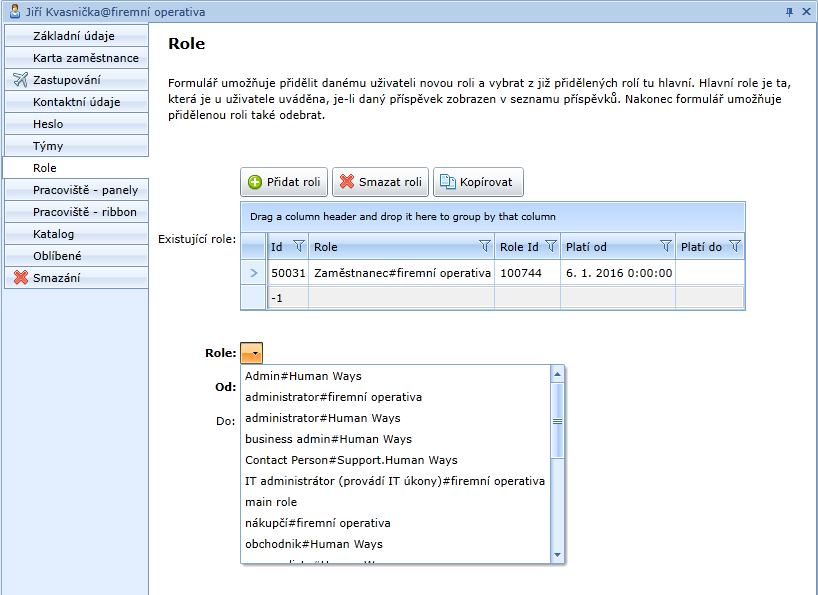The width and height of the screenshot is (818, 595).
Task: Switch to the Základní údaje tab
Action: 76,36
